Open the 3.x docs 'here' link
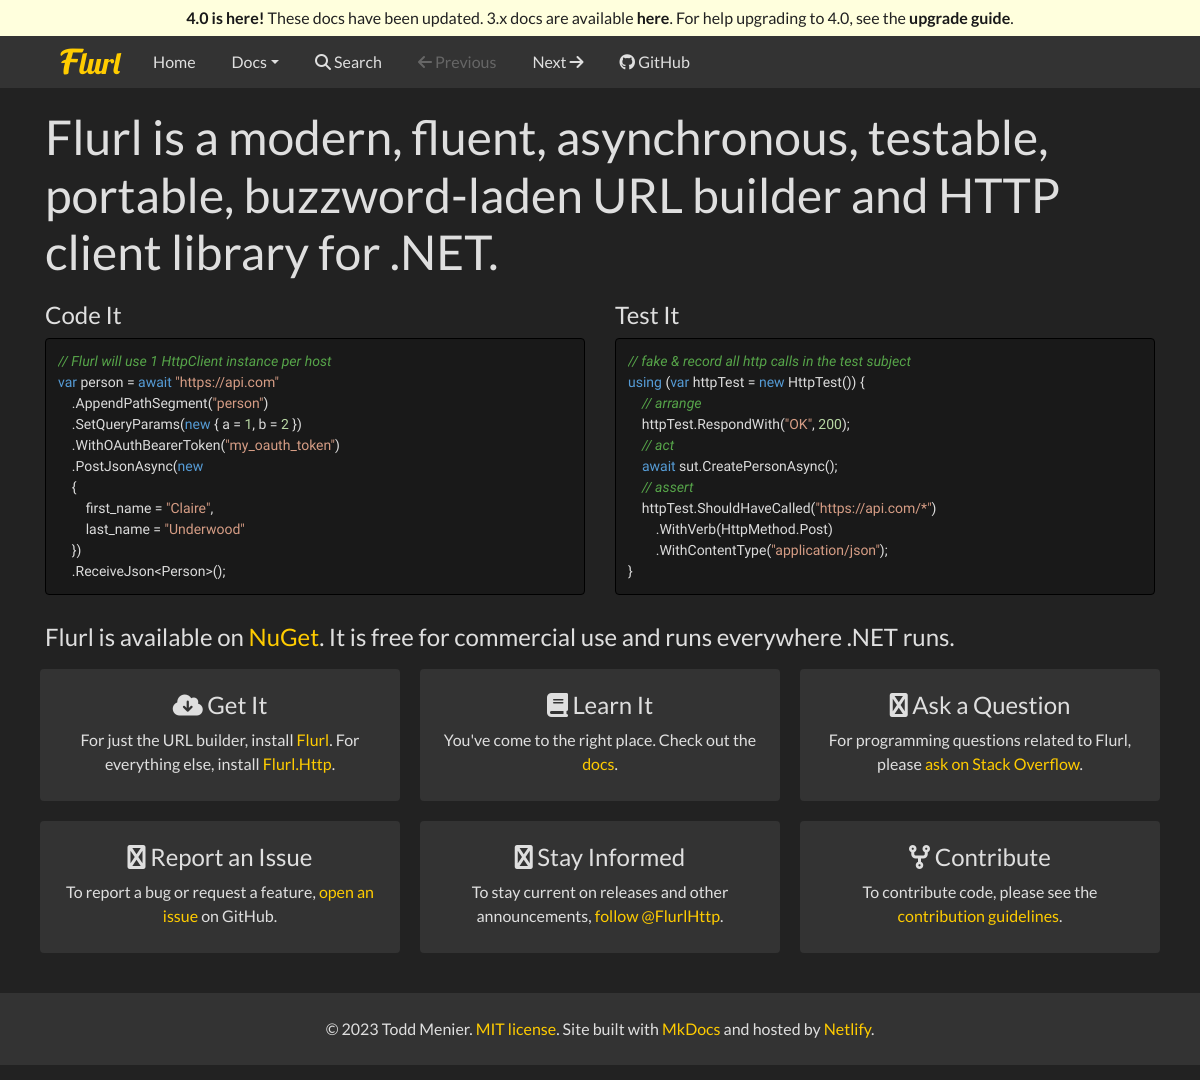1200x1080 pixels. [653, 18]
